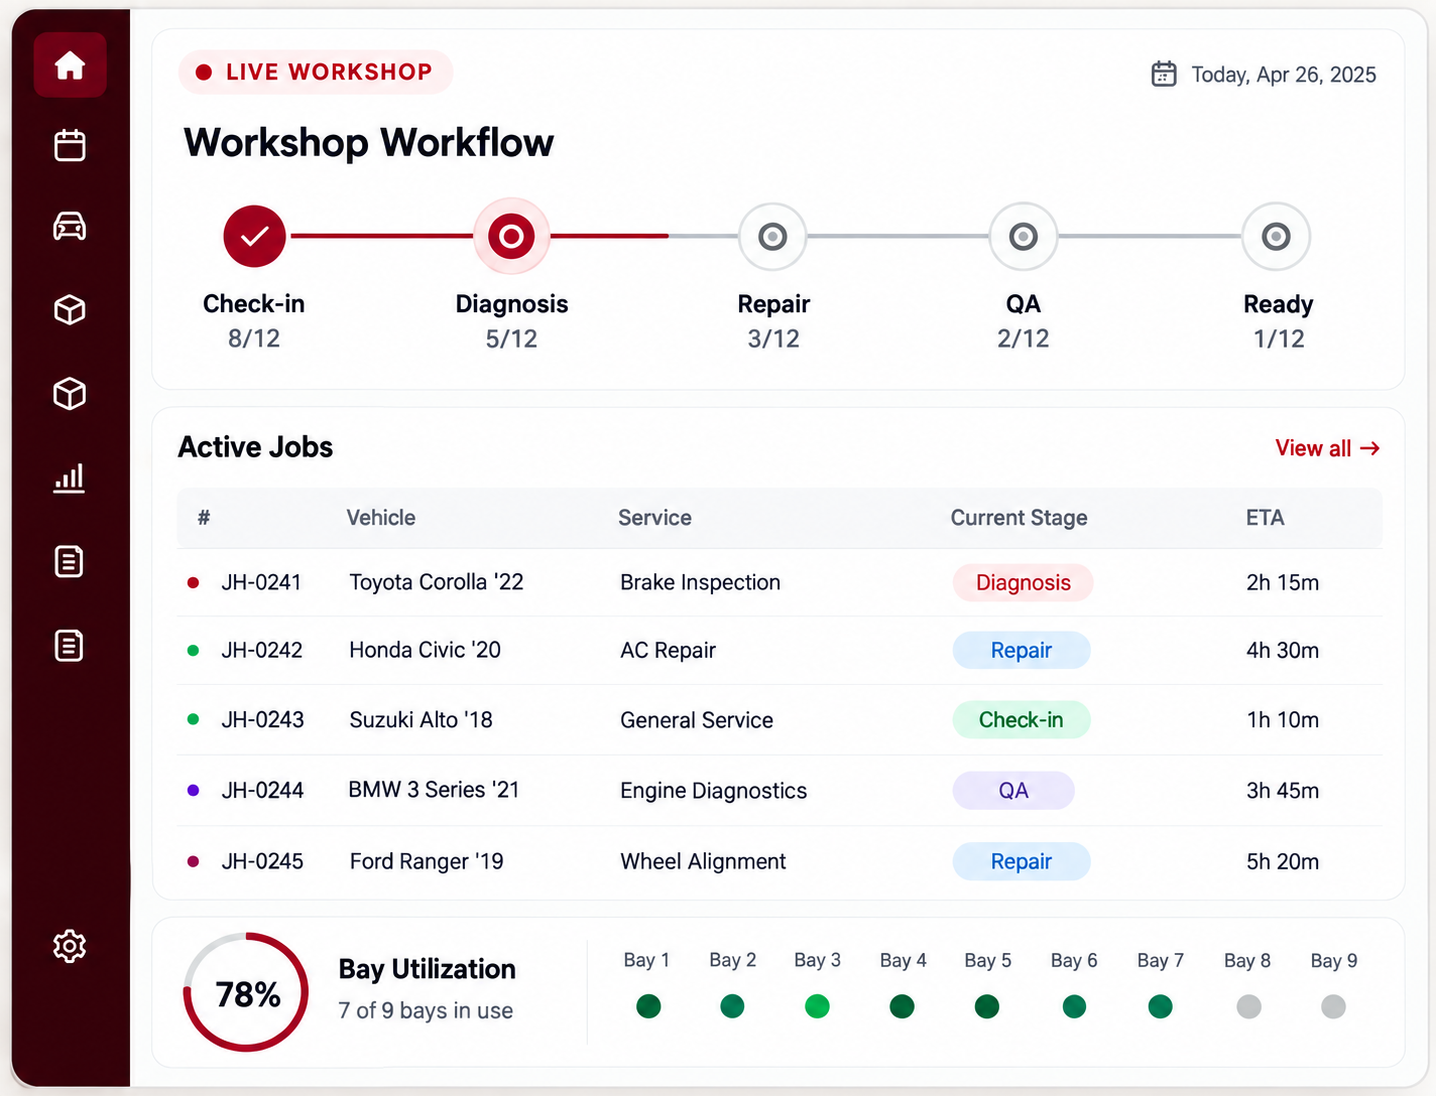
Task: Click Ford Ranger '19 vehicle cell
Action: coord(427,862)
